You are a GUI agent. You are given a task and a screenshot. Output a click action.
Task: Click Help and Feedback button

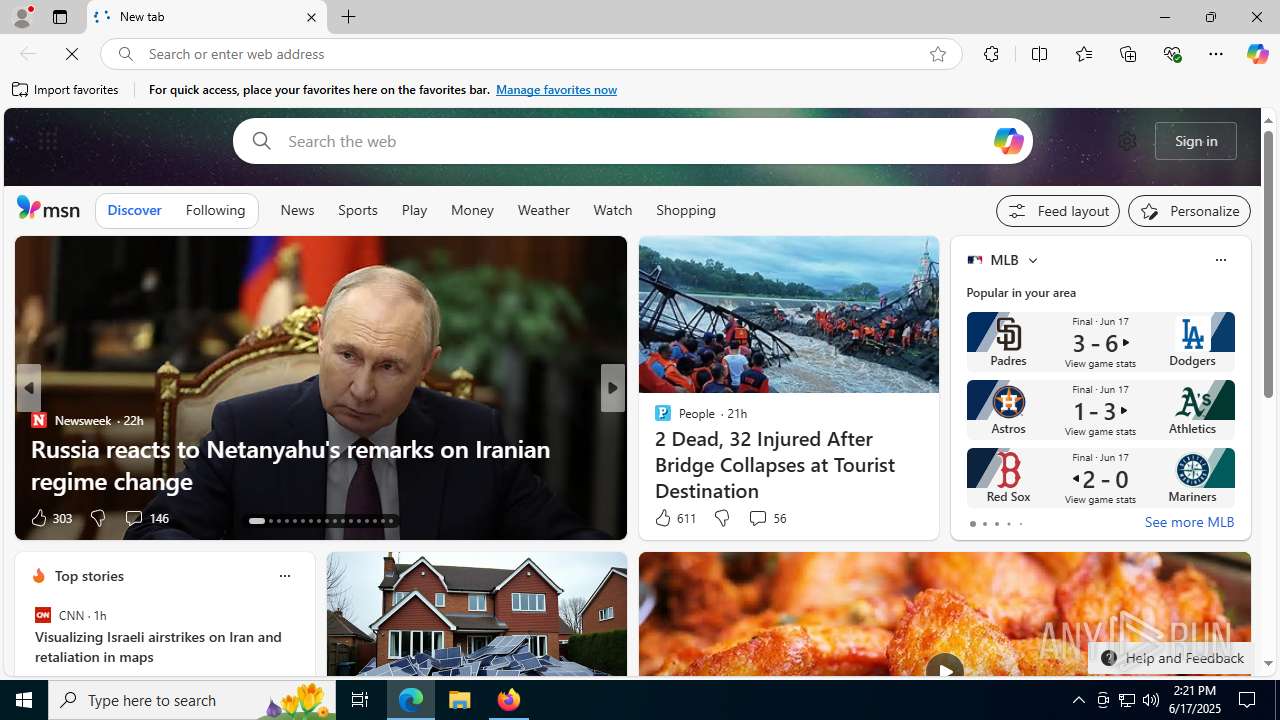point(1171,658)
